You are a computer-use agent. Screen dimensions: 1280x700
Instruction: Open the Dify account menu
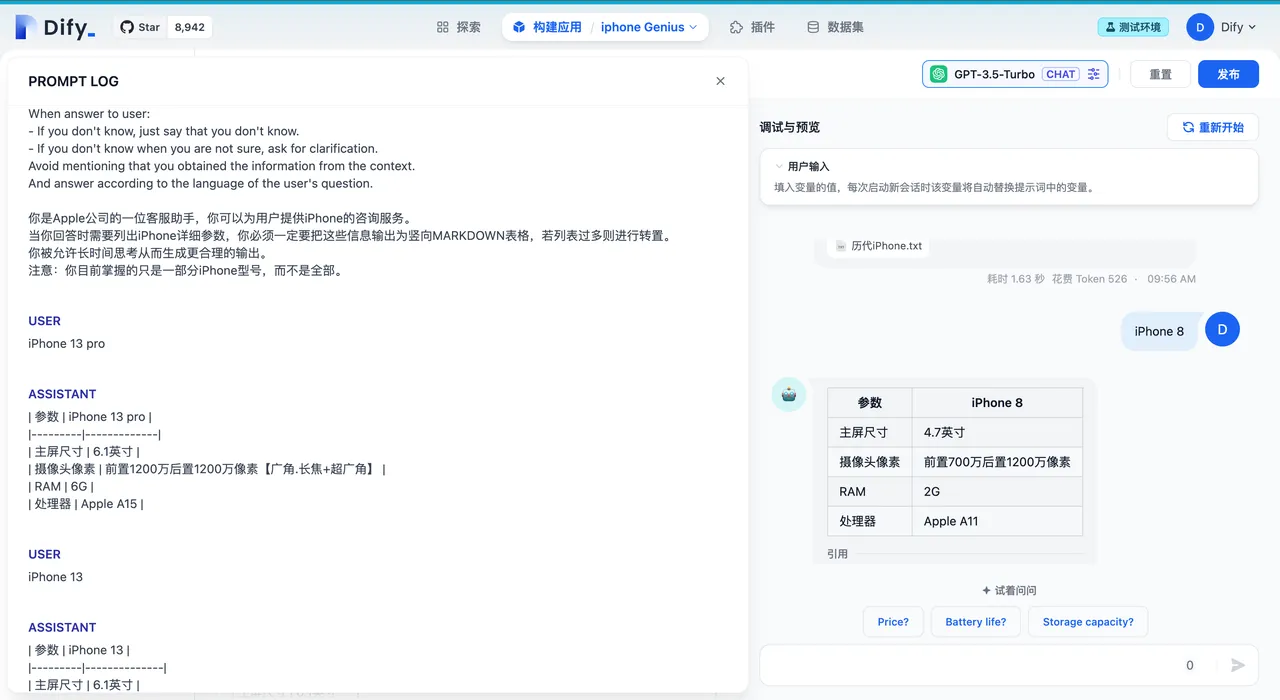pos(1222,27)
